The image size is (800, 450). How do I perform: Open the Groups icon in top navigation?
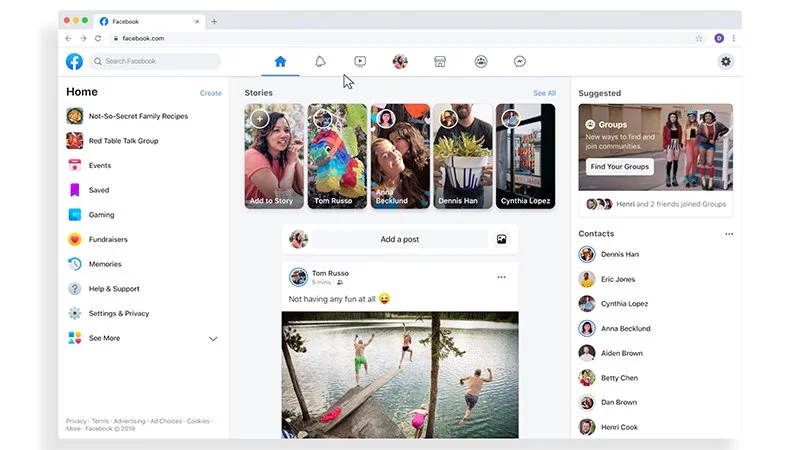[481, 62]
